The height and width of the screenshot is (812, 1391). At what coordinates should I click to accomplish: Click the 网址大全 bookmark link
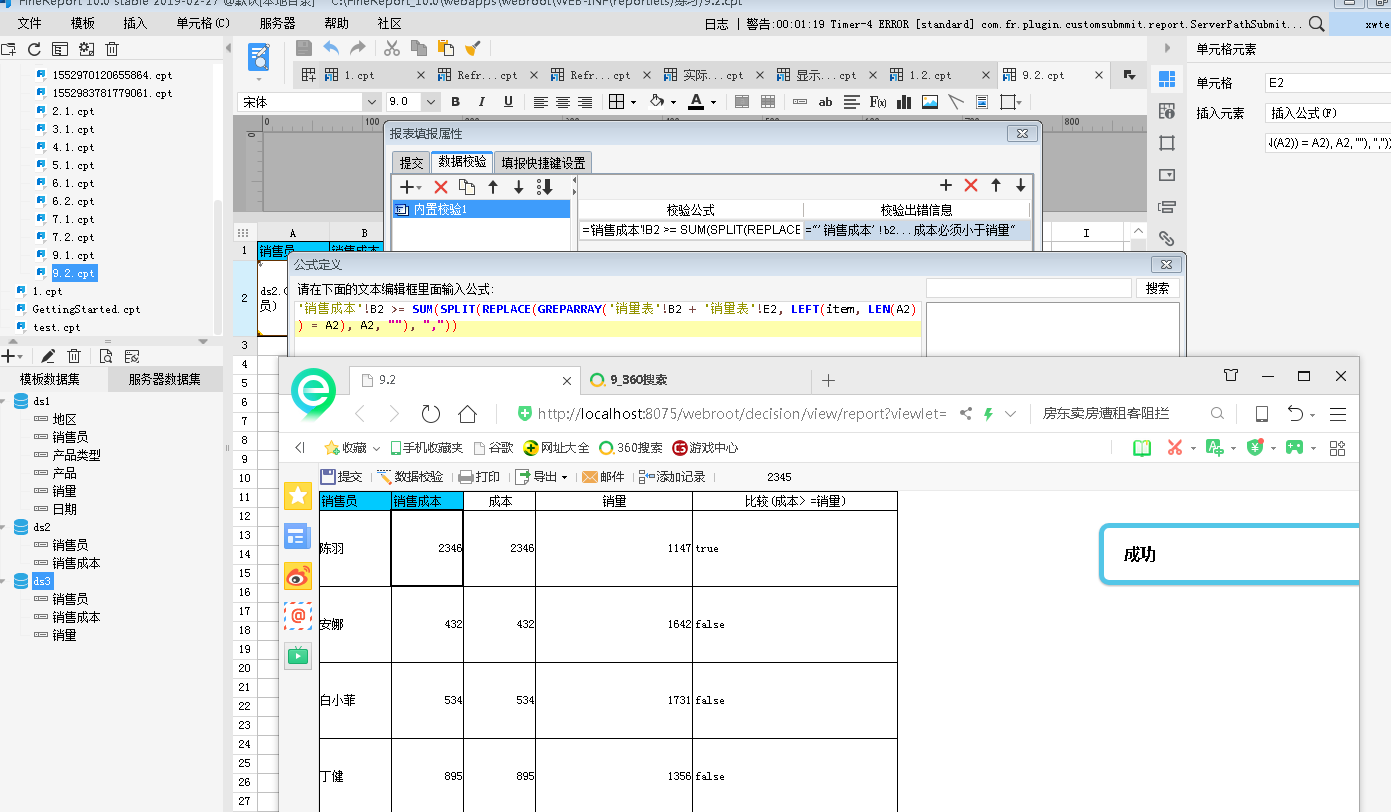pos(556,448)
